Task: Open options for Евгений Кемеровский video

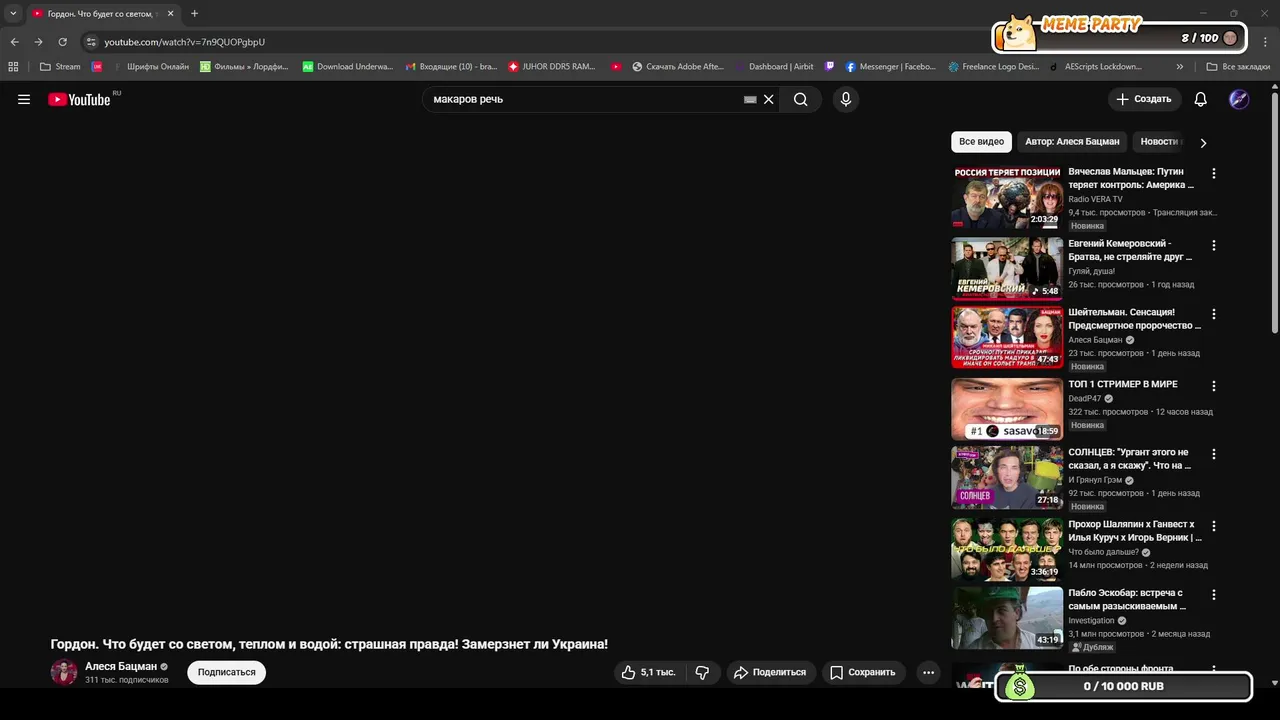Action: 1214,245
